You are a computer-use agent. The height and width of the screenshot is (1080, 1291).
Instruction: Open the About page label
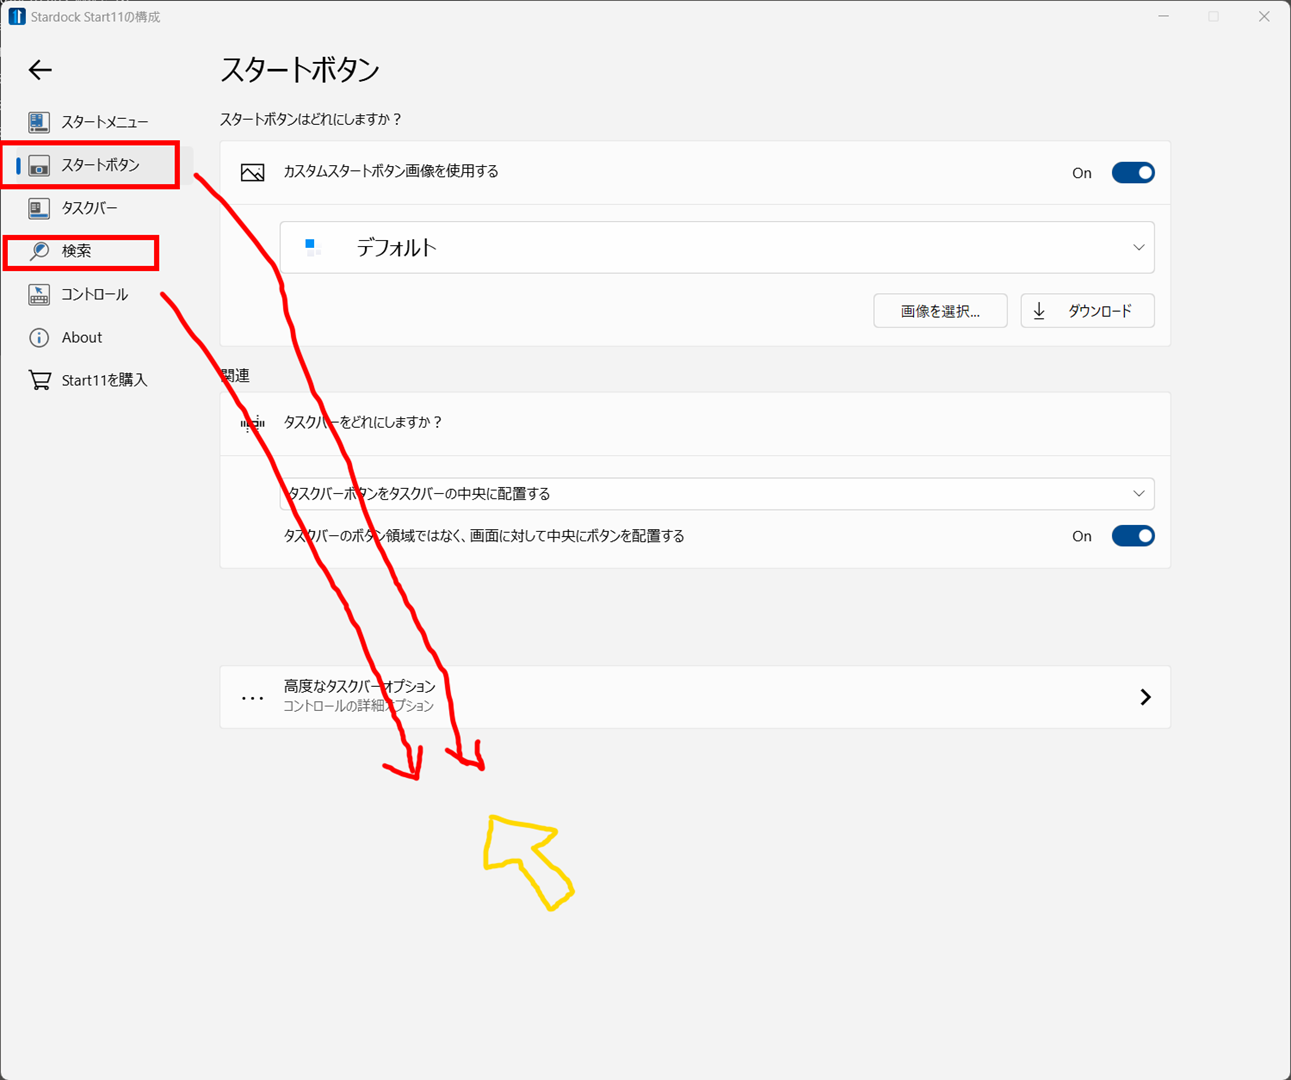tap(82, 338)
